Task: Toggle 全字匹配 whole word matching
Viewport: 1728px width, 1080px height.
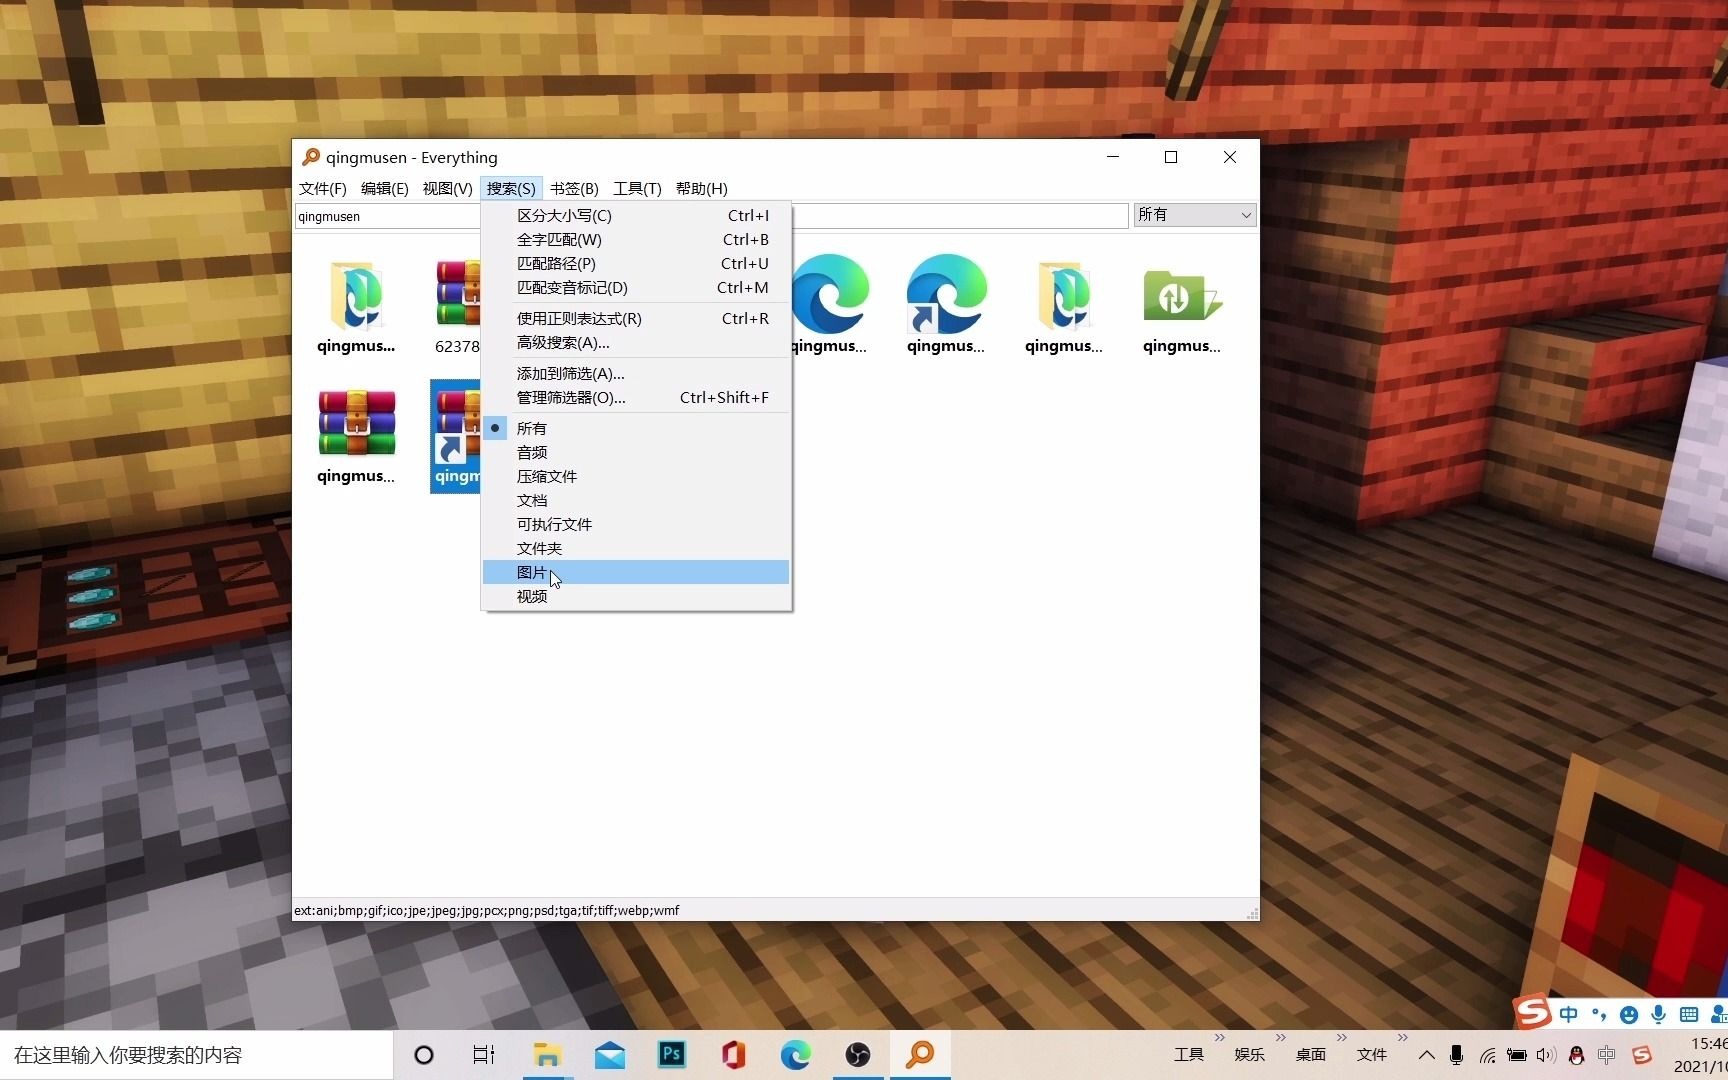Action: coord(636,239)
